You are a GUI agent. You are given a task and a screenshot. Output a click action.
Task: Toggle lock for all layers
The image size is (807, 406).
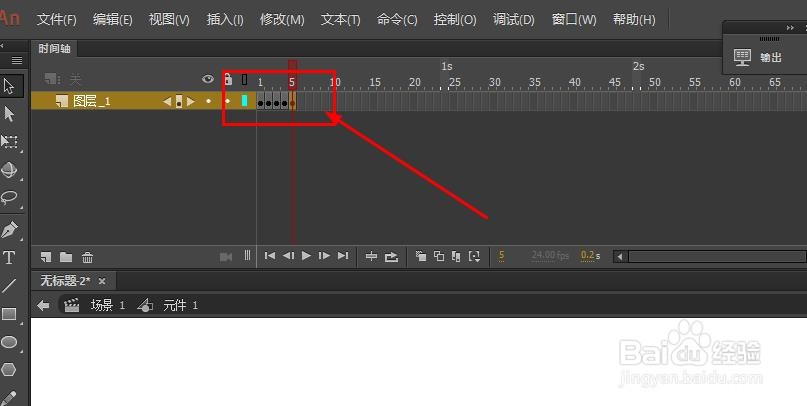(228, 79)
